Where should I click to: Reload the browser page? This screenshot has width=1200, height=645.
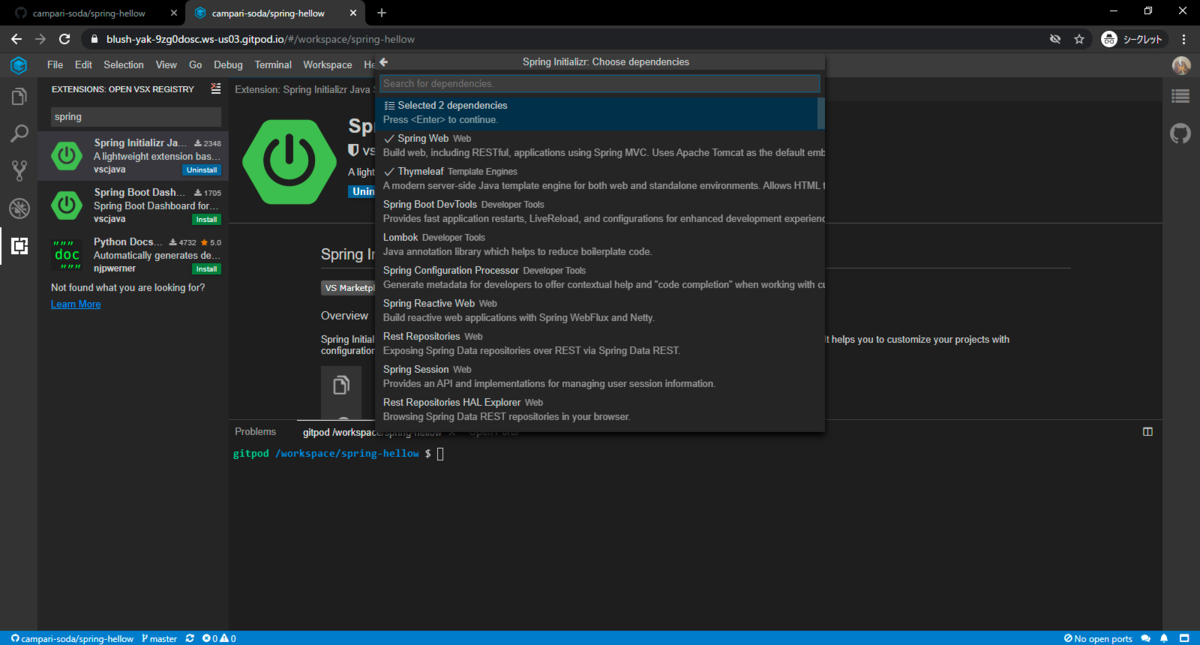point(65,39)
